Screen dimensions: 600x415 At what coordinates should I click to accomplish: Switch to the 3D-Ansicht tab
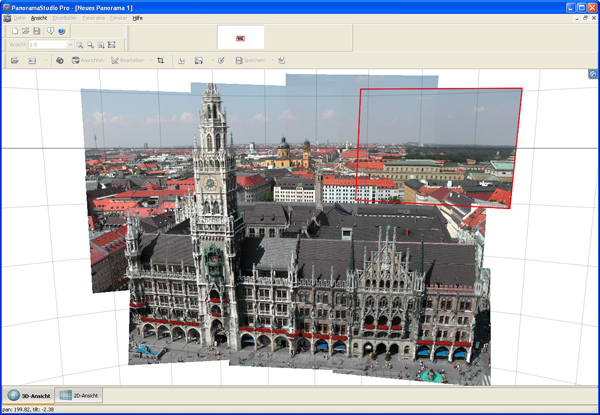[27, 396]
